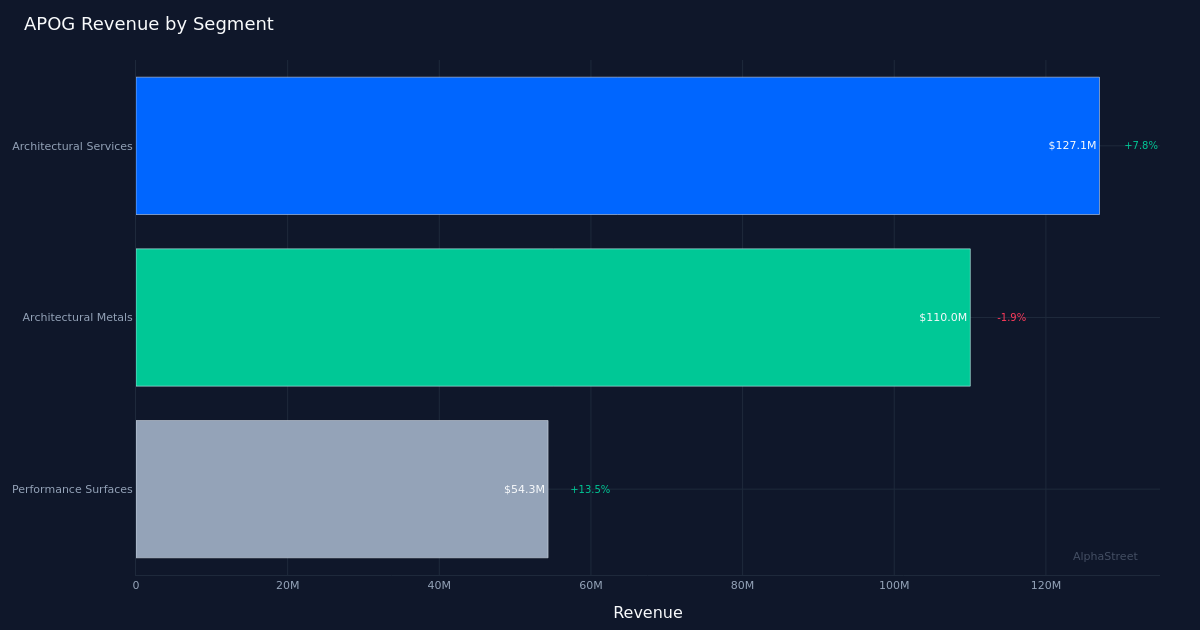The height and width of the screenshot is (630, 1200).
Task: Click the 100M tick on x-axis
Action: click(894, 586)
